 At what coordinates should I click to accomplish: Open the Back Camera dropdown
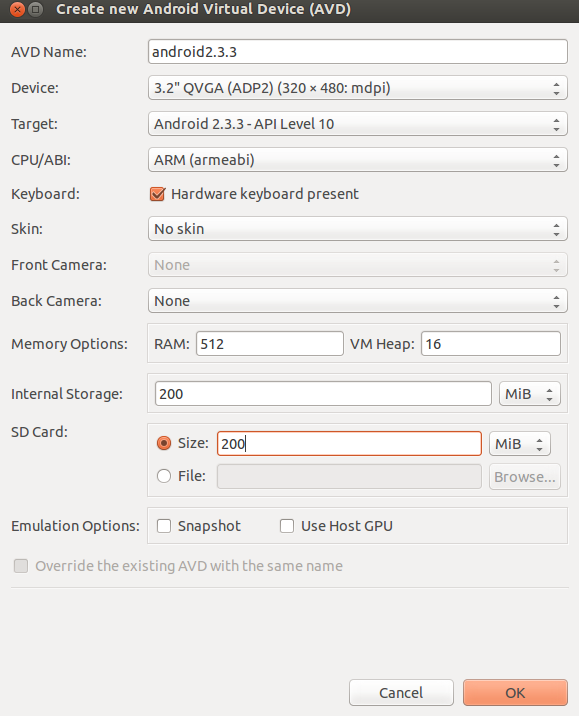(x=358, y=301)
